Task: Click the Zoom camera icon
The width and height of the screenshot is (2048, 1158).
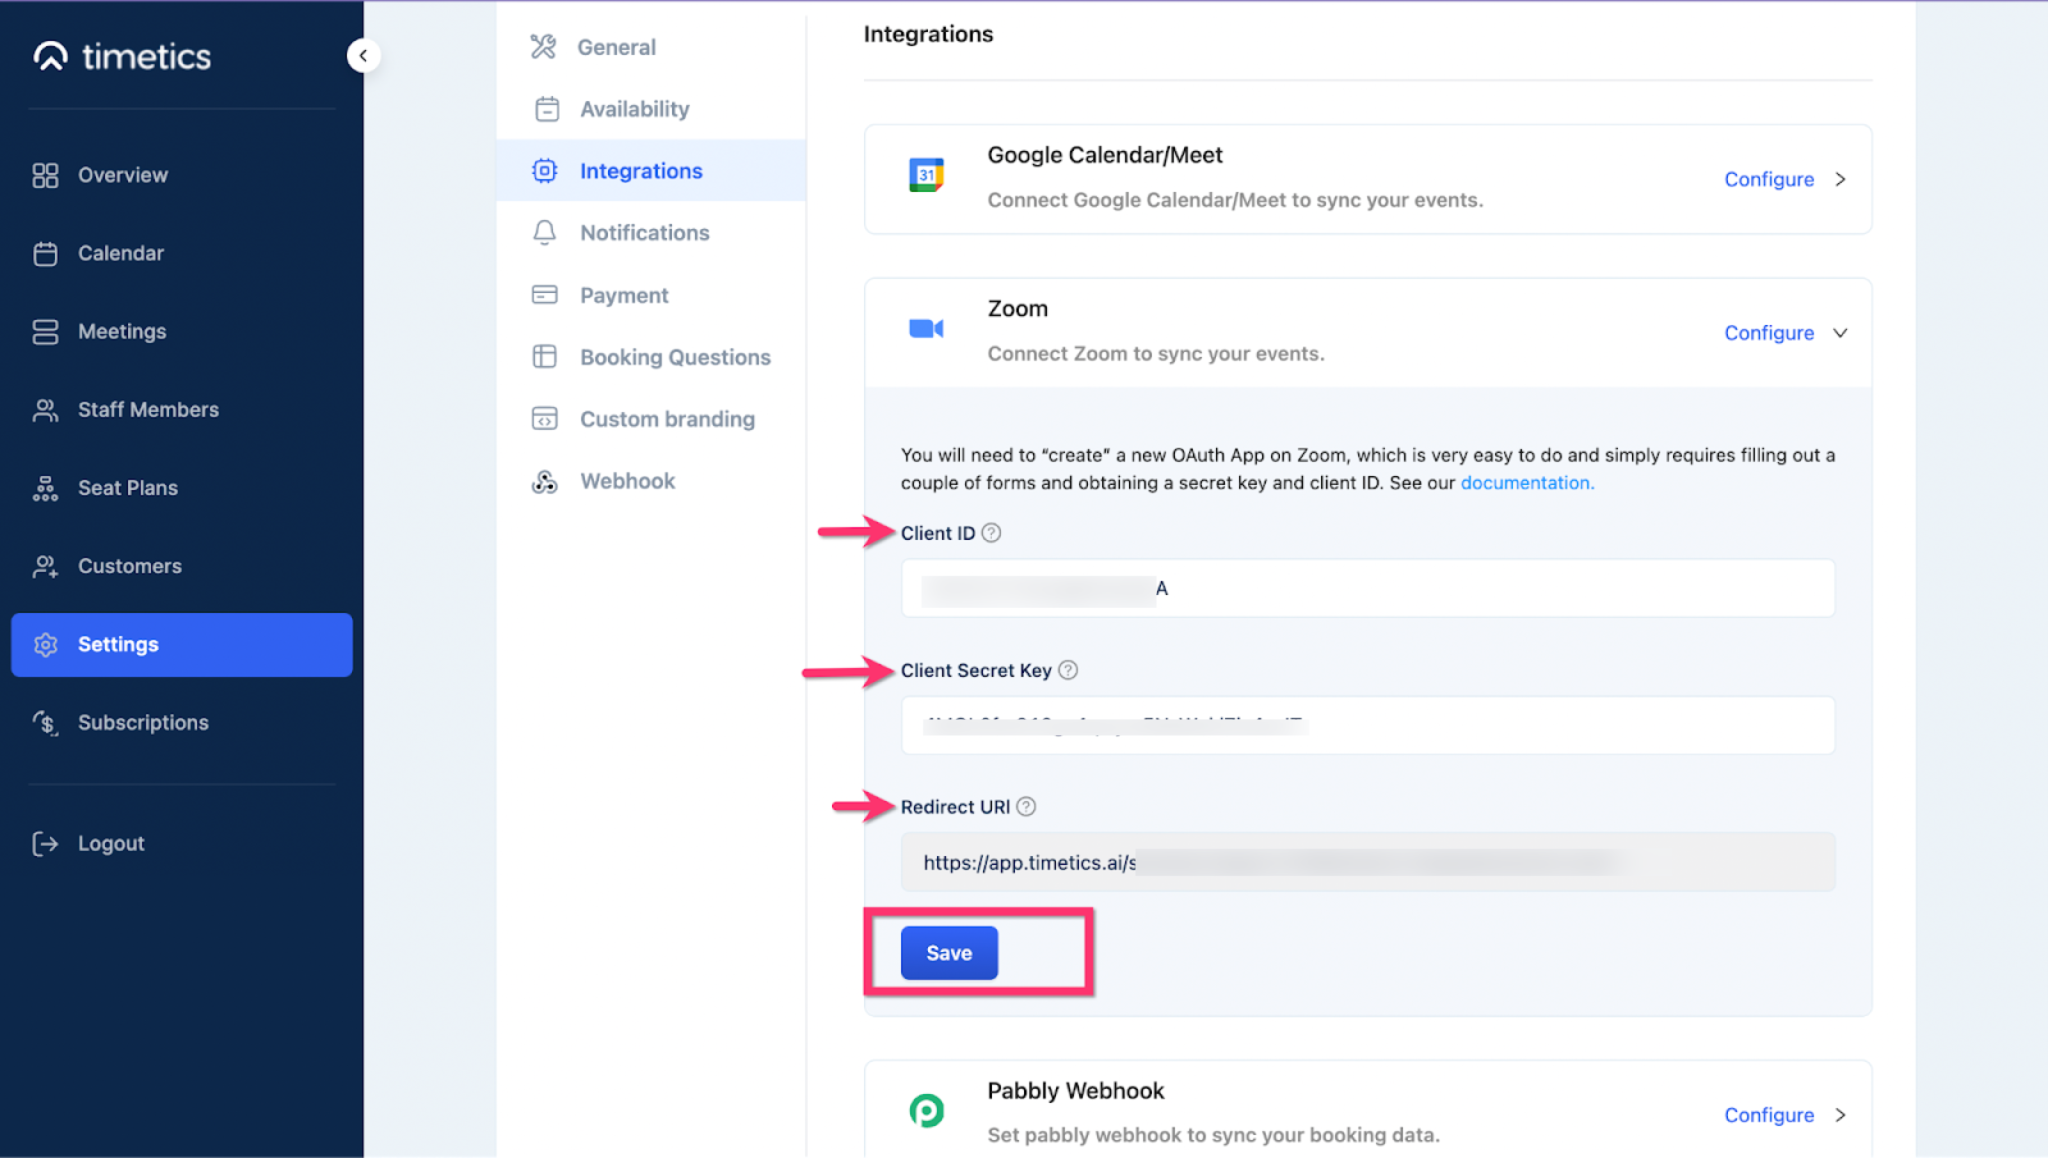Action: click(x=926, y=327)
